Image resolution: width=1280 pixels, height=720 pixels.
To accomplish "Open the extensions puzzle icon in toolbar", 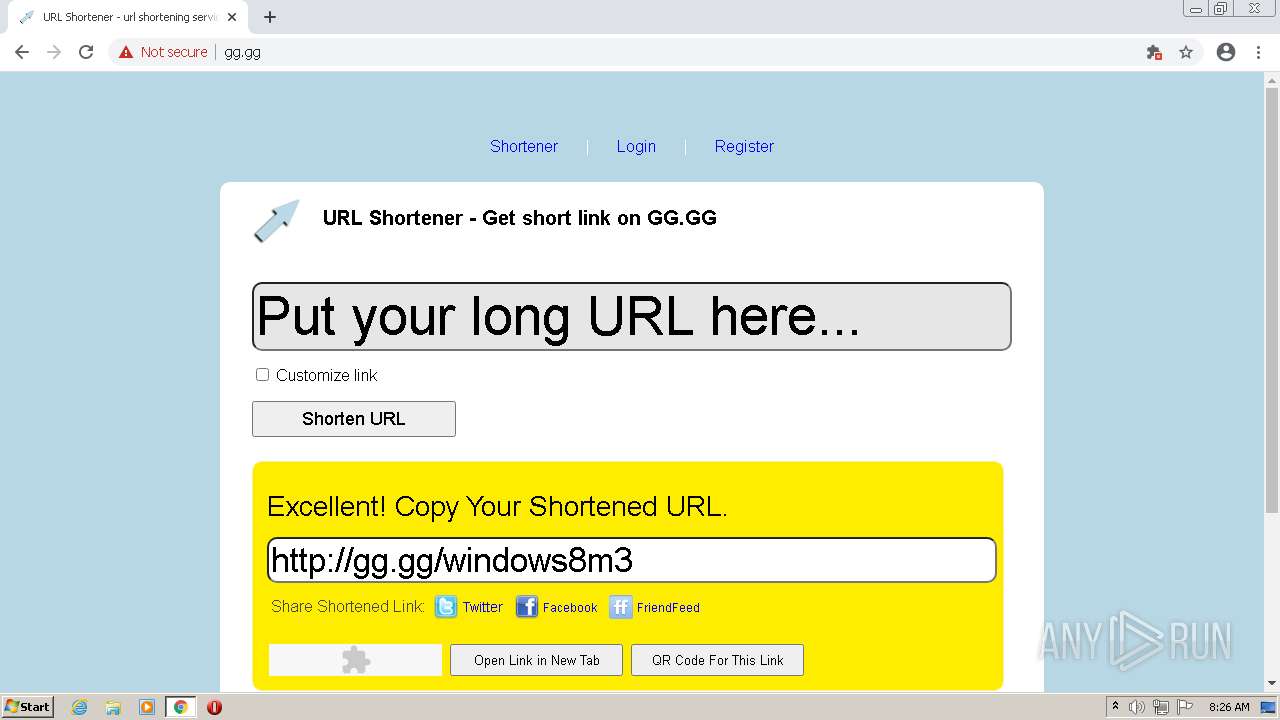I will click(1154, 52).
